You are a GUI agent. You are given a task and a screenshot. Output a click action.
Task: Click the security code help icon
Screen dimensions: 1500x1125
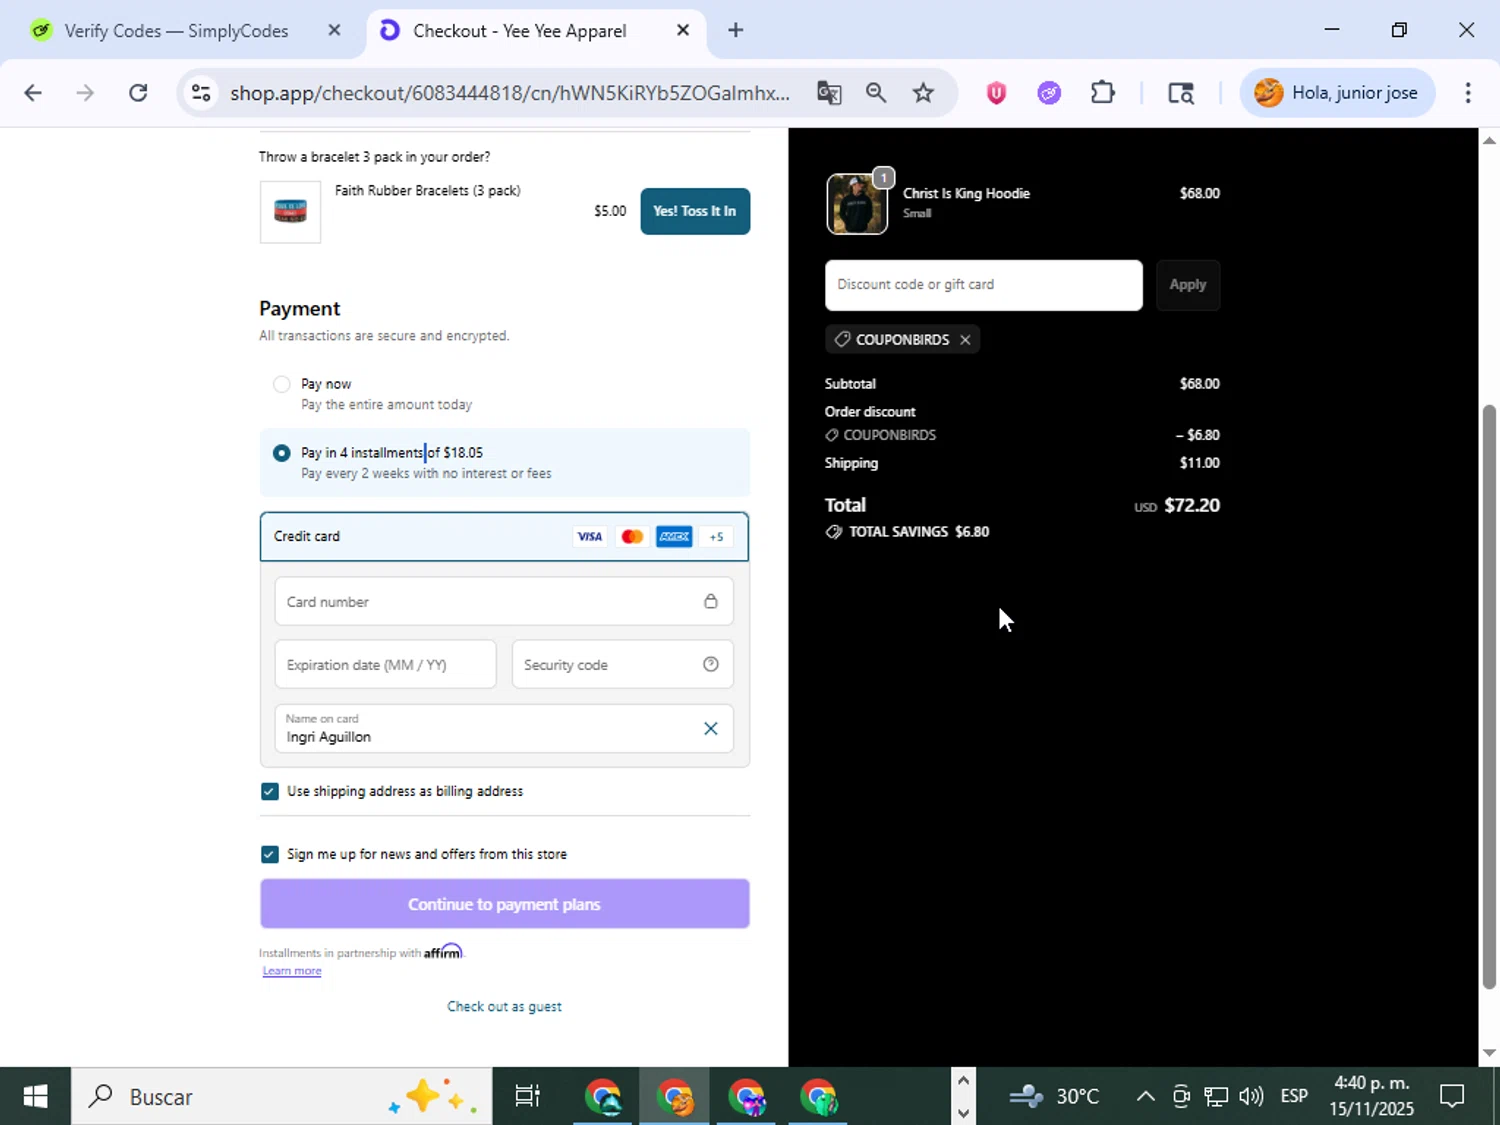[710, 664]
